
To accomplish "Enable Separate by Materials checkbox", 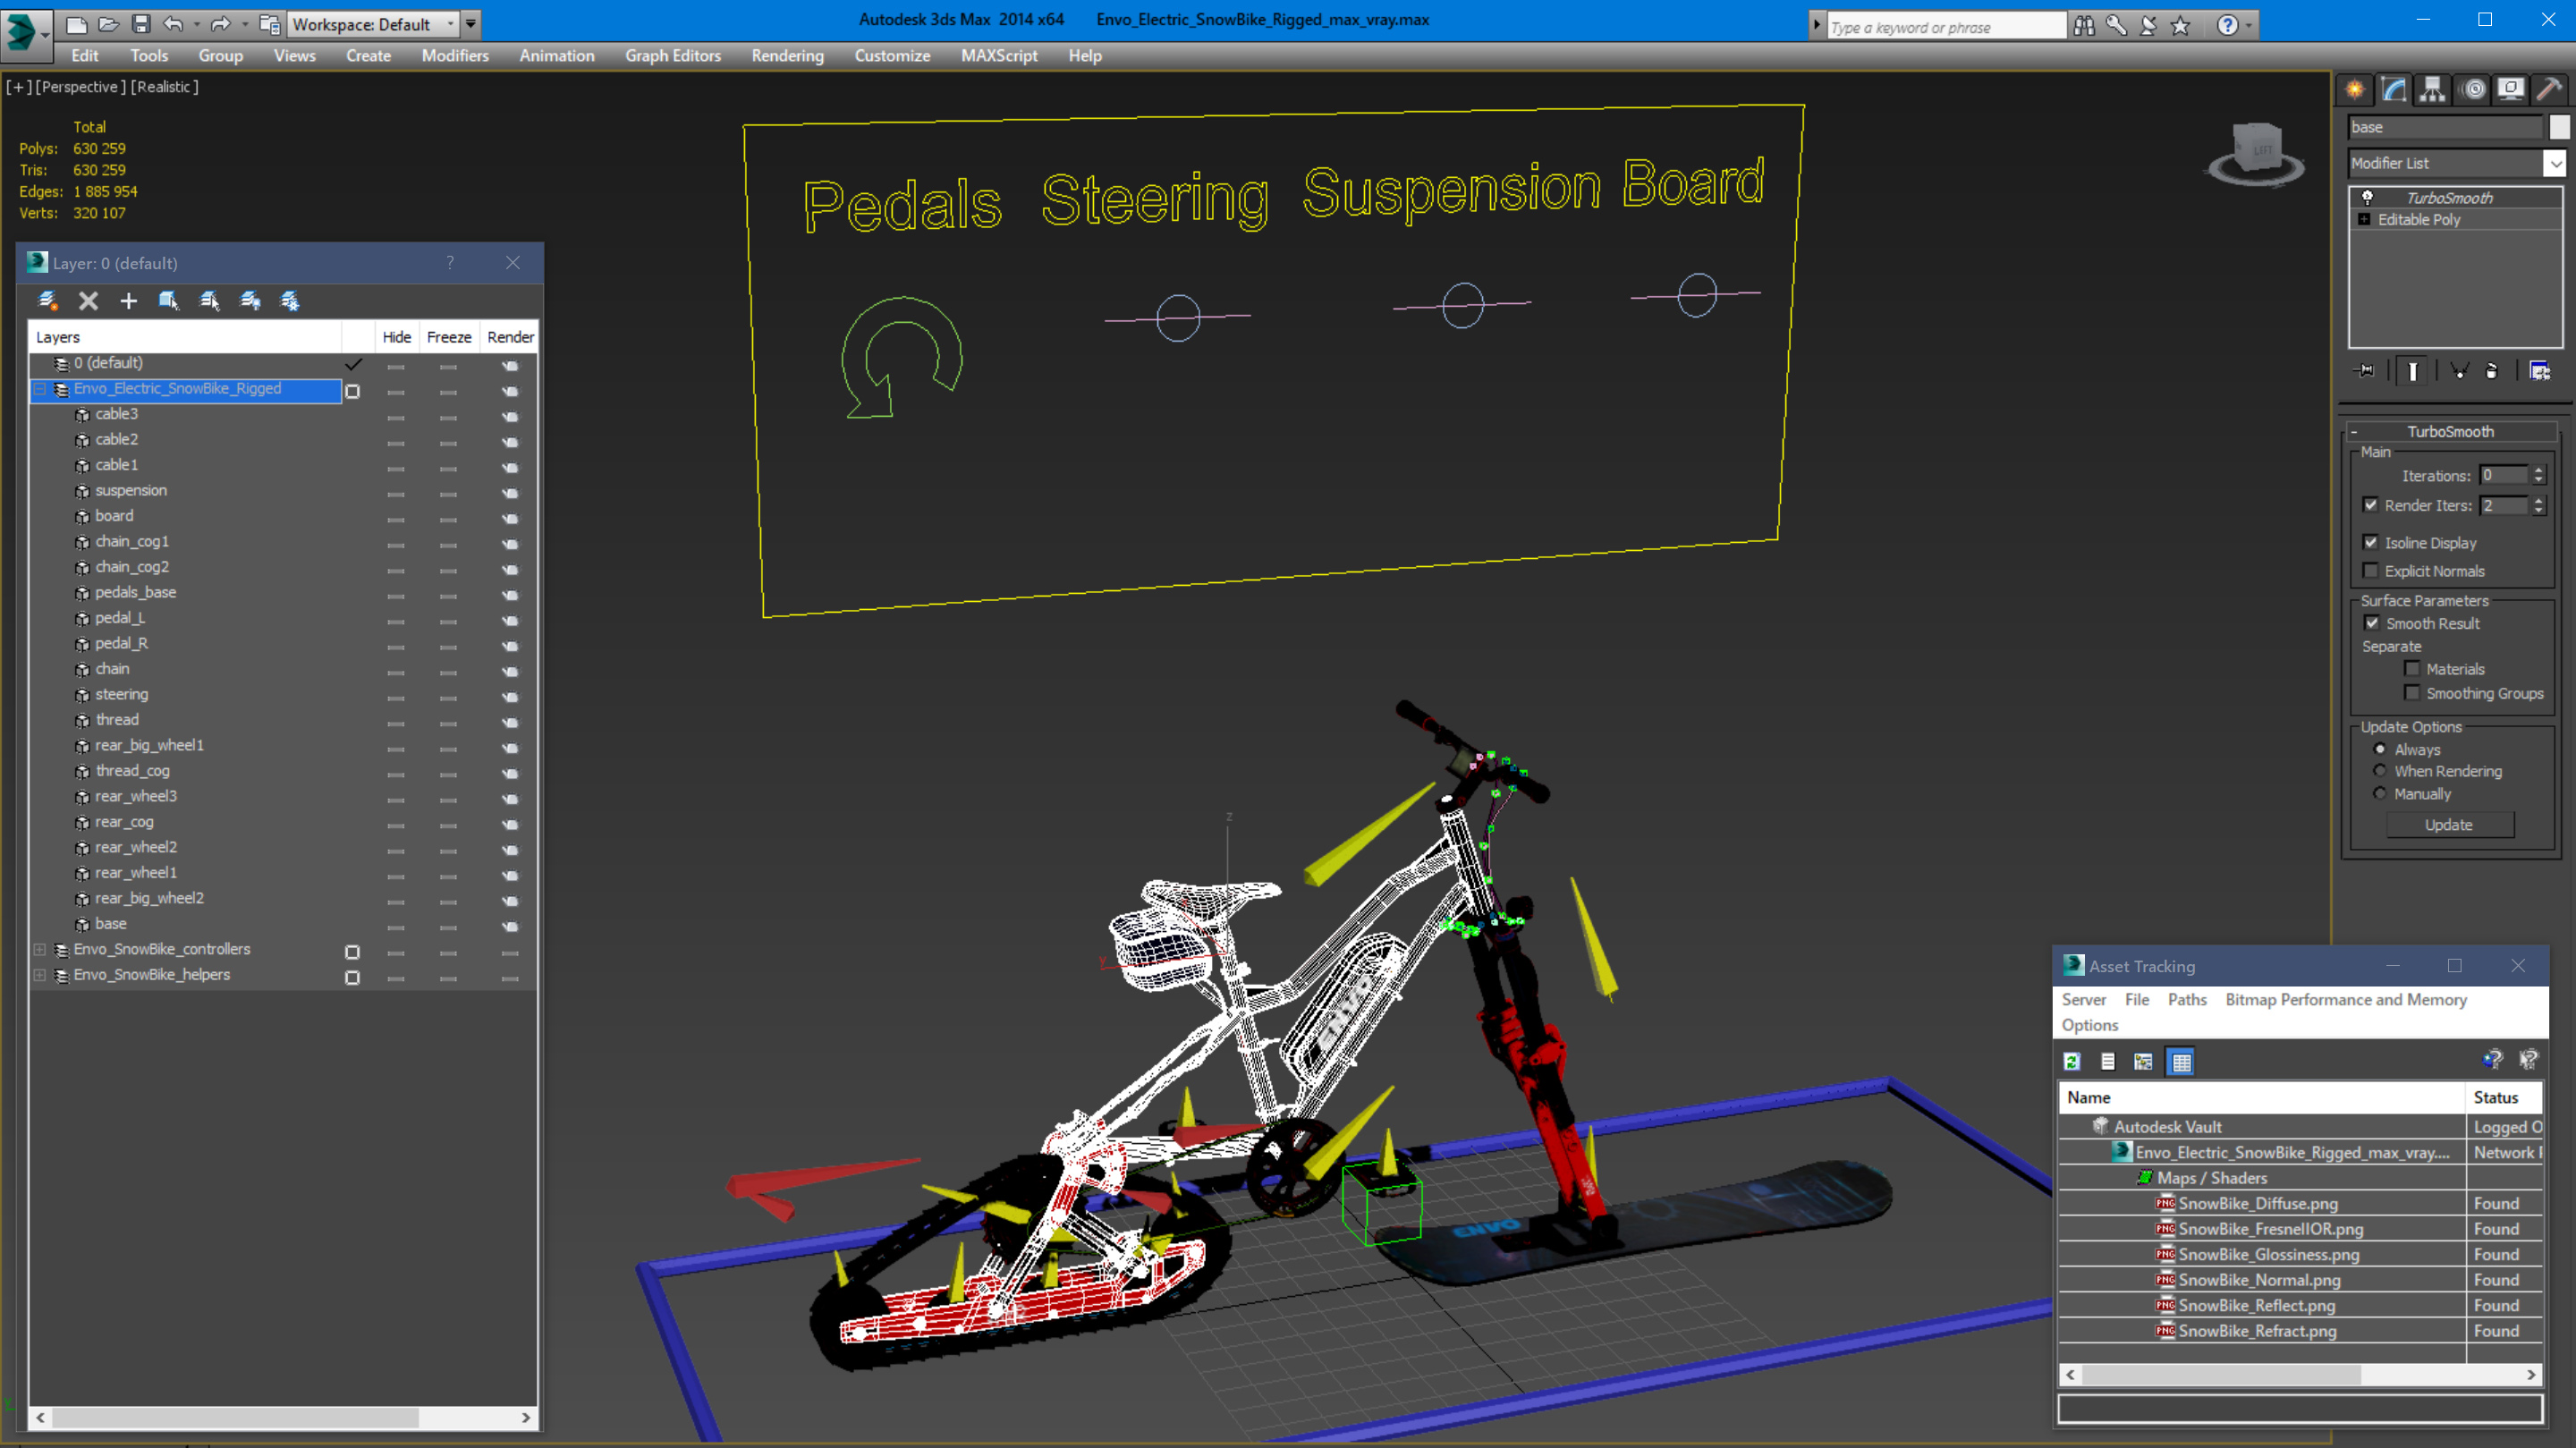I will pyautogui.click(x=2412, y=668).
